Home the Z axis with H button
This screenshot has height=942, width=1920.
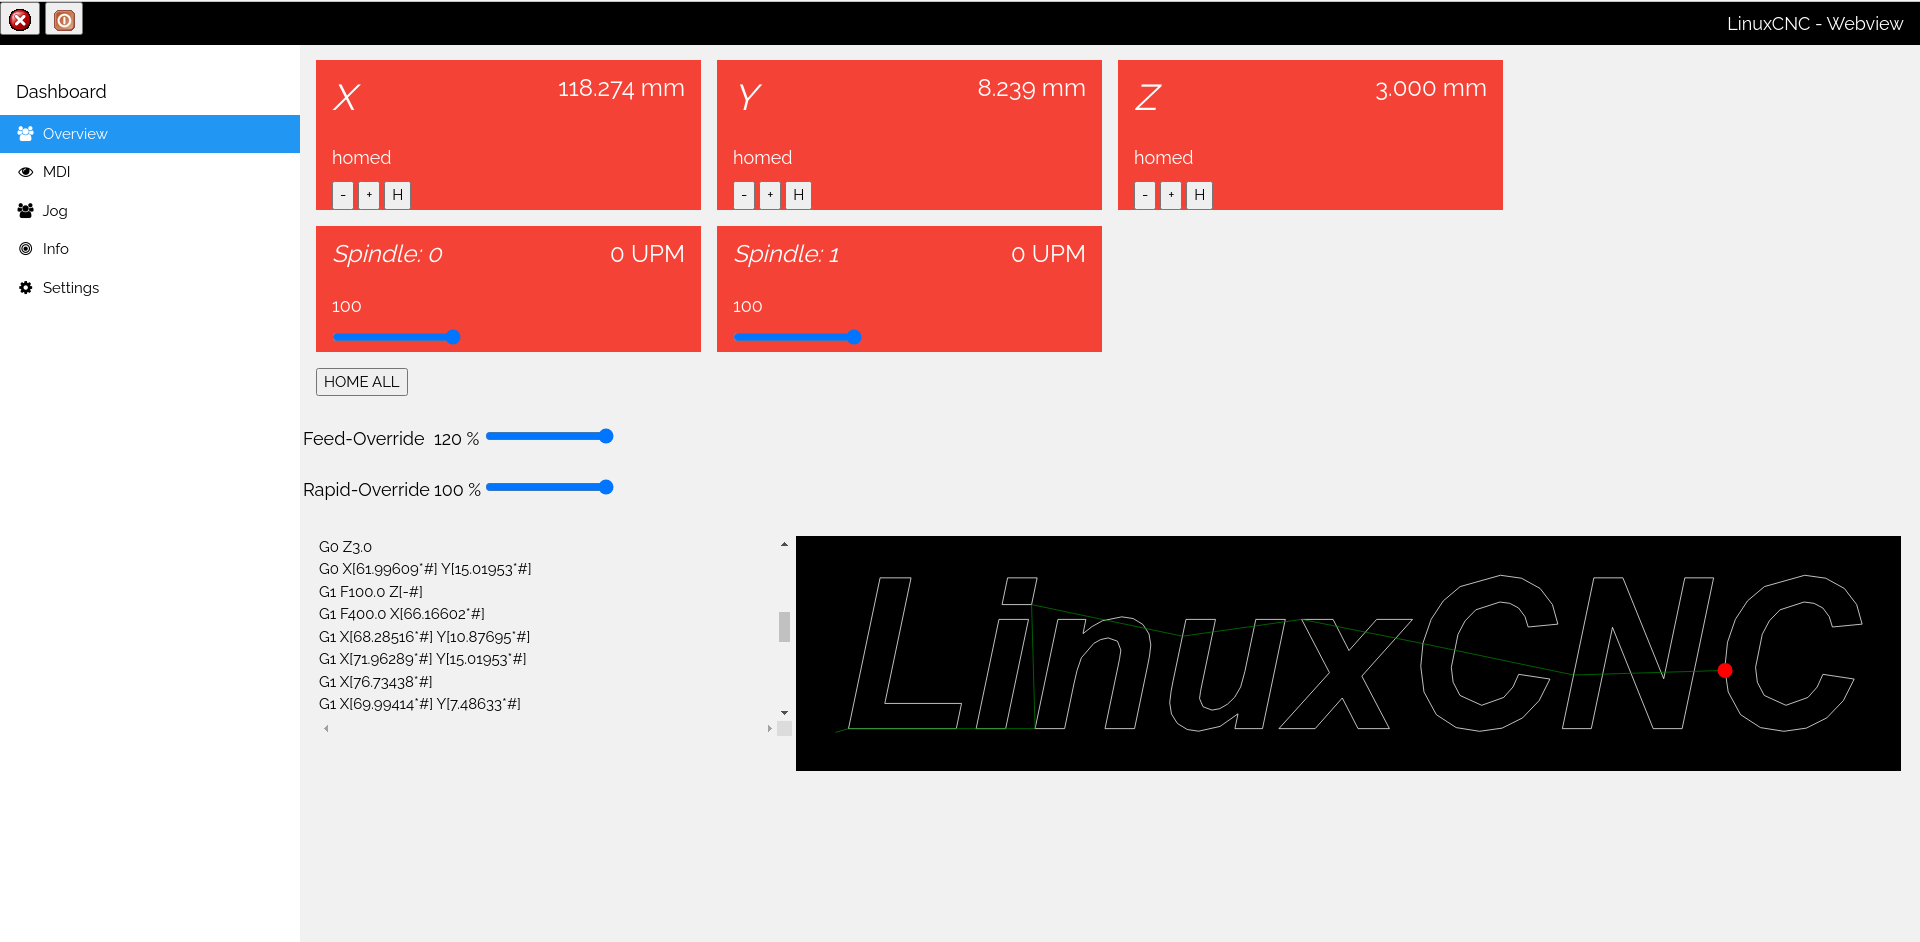click(1200, 195)
